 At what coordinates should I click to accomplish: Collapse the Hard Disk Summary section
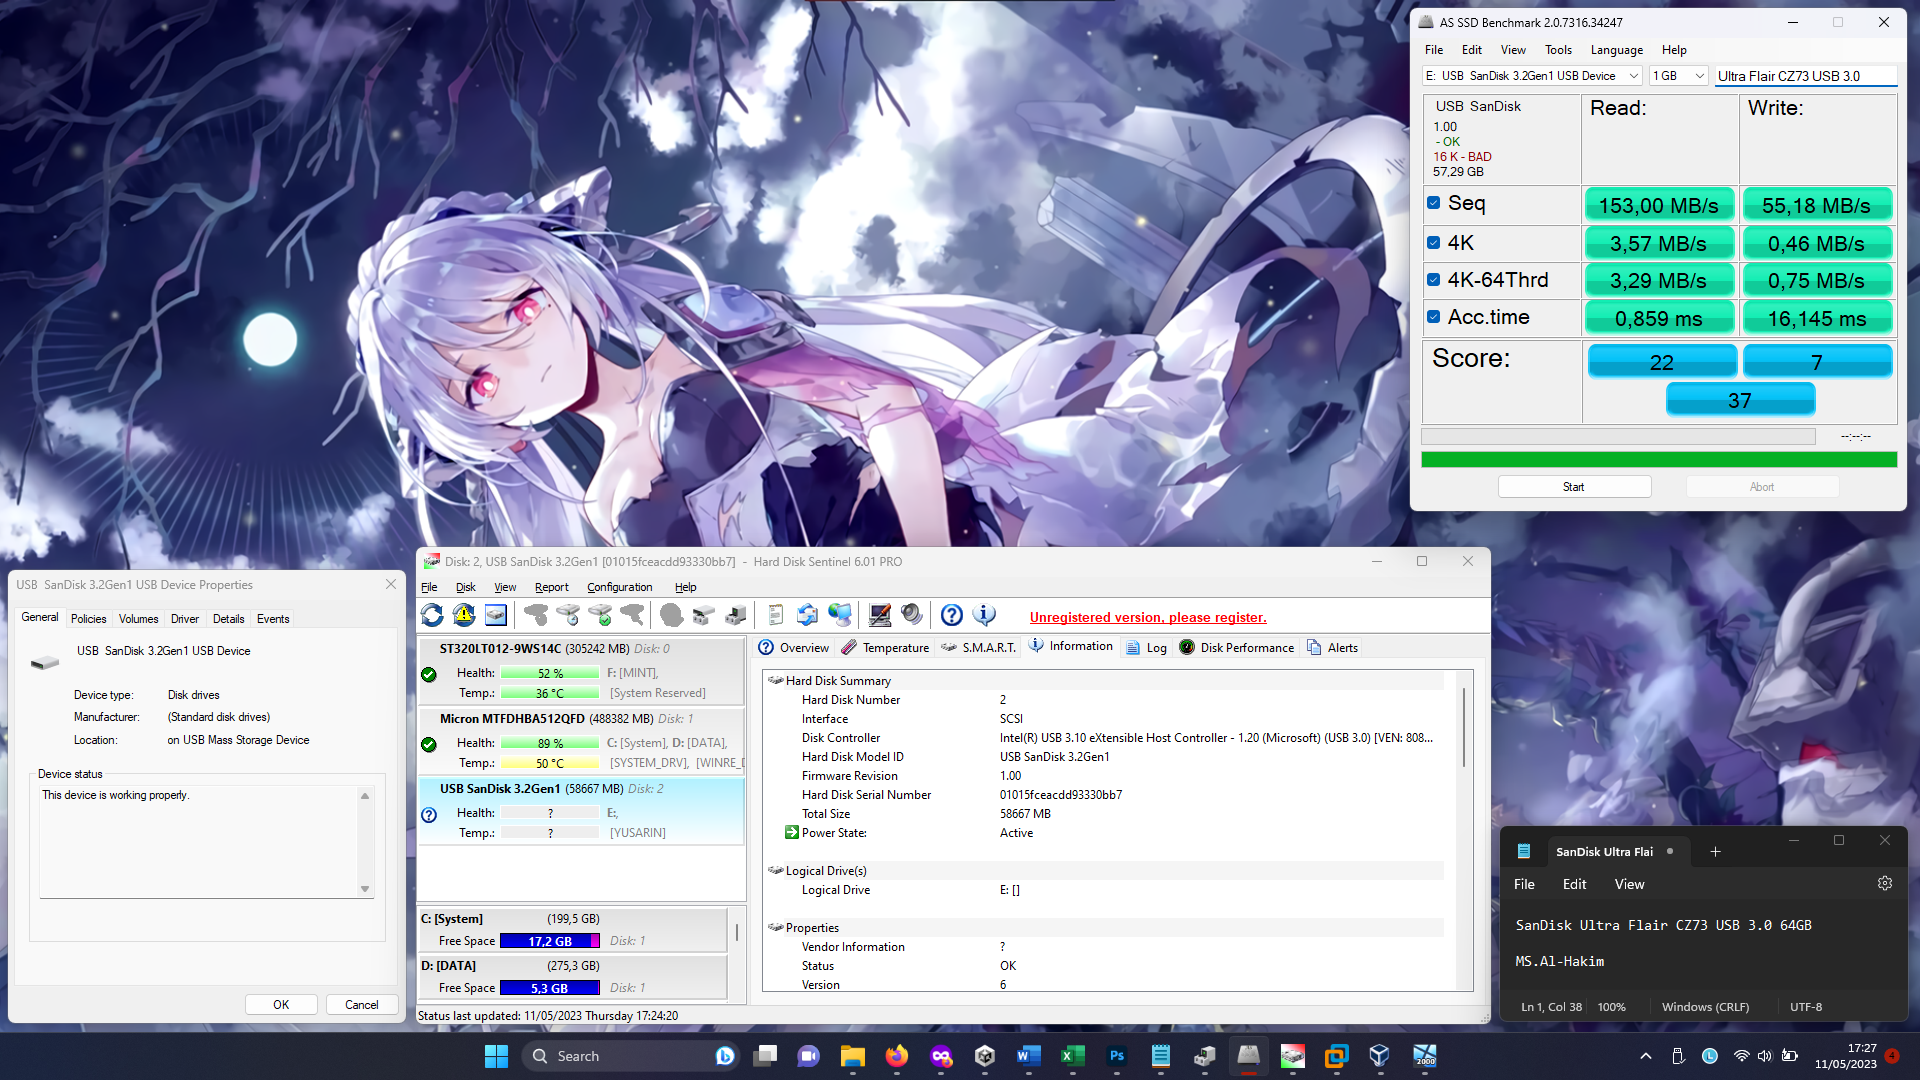click(x=775, y=681)
